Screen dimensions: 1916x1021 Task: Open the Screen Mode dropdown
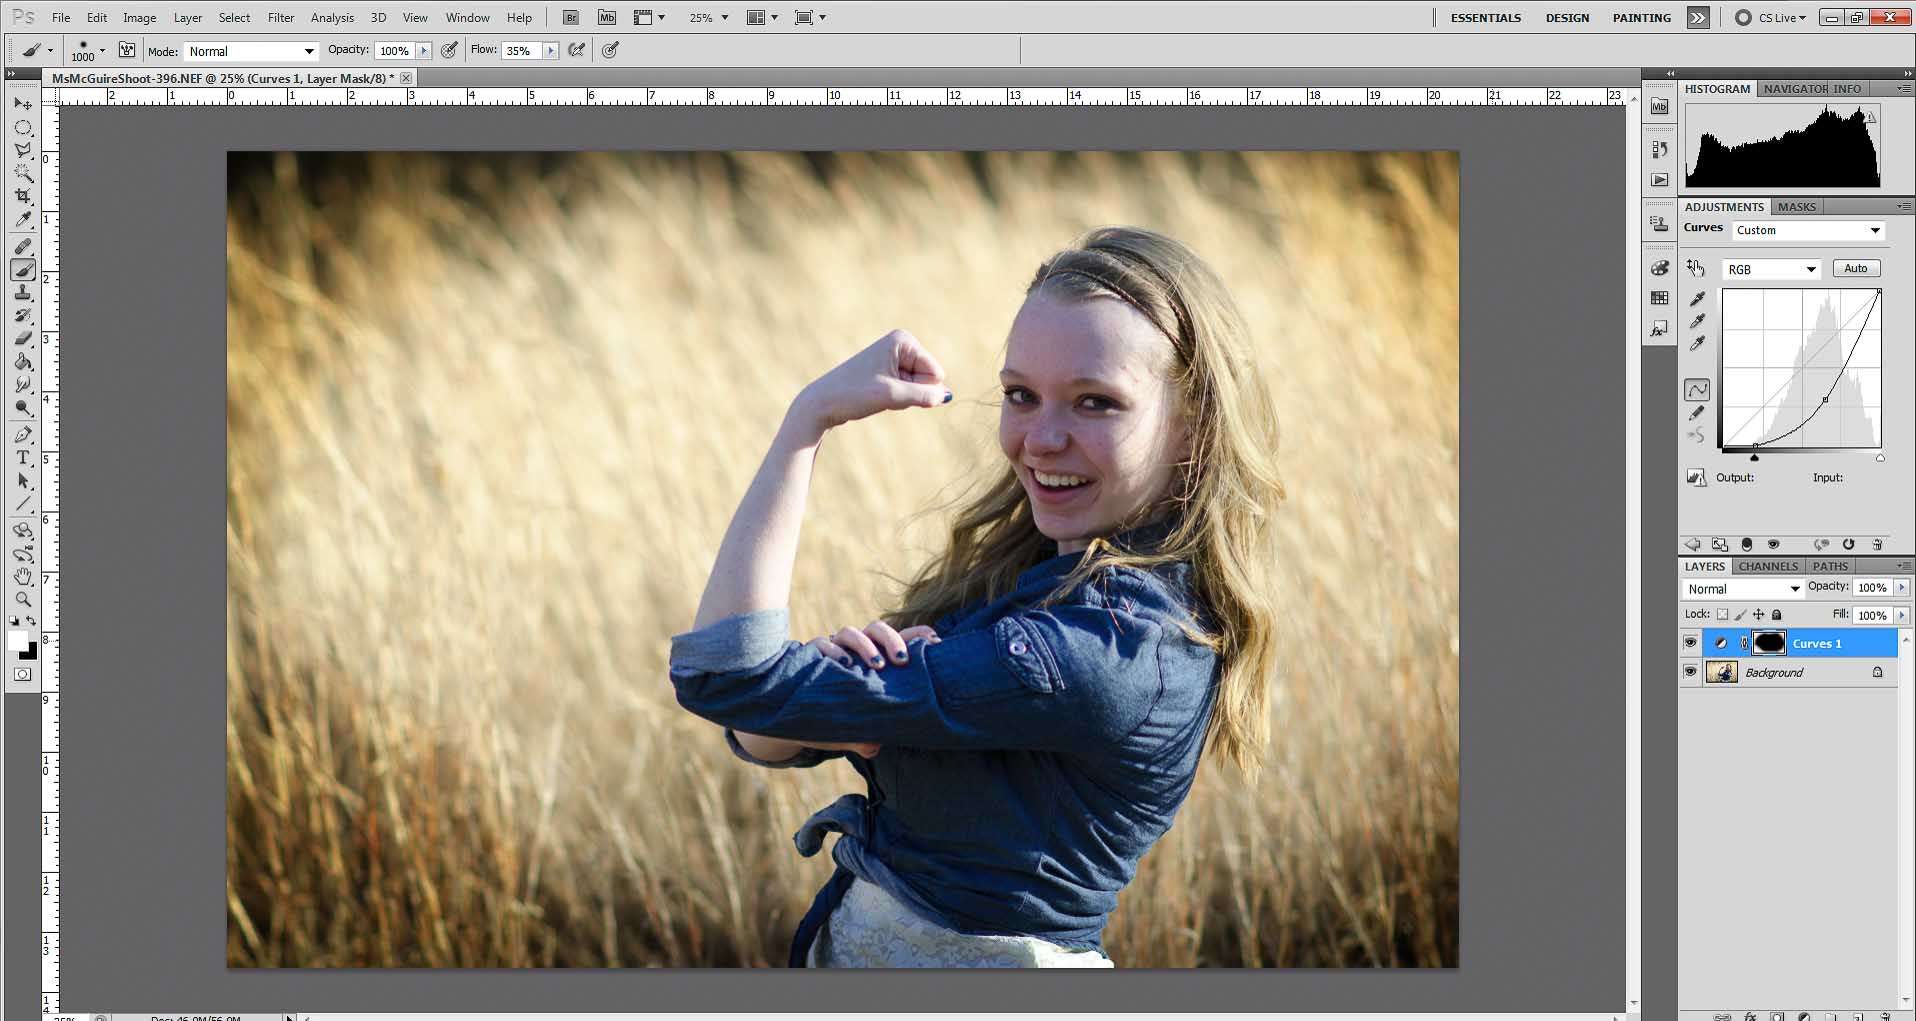pos(809,18)
